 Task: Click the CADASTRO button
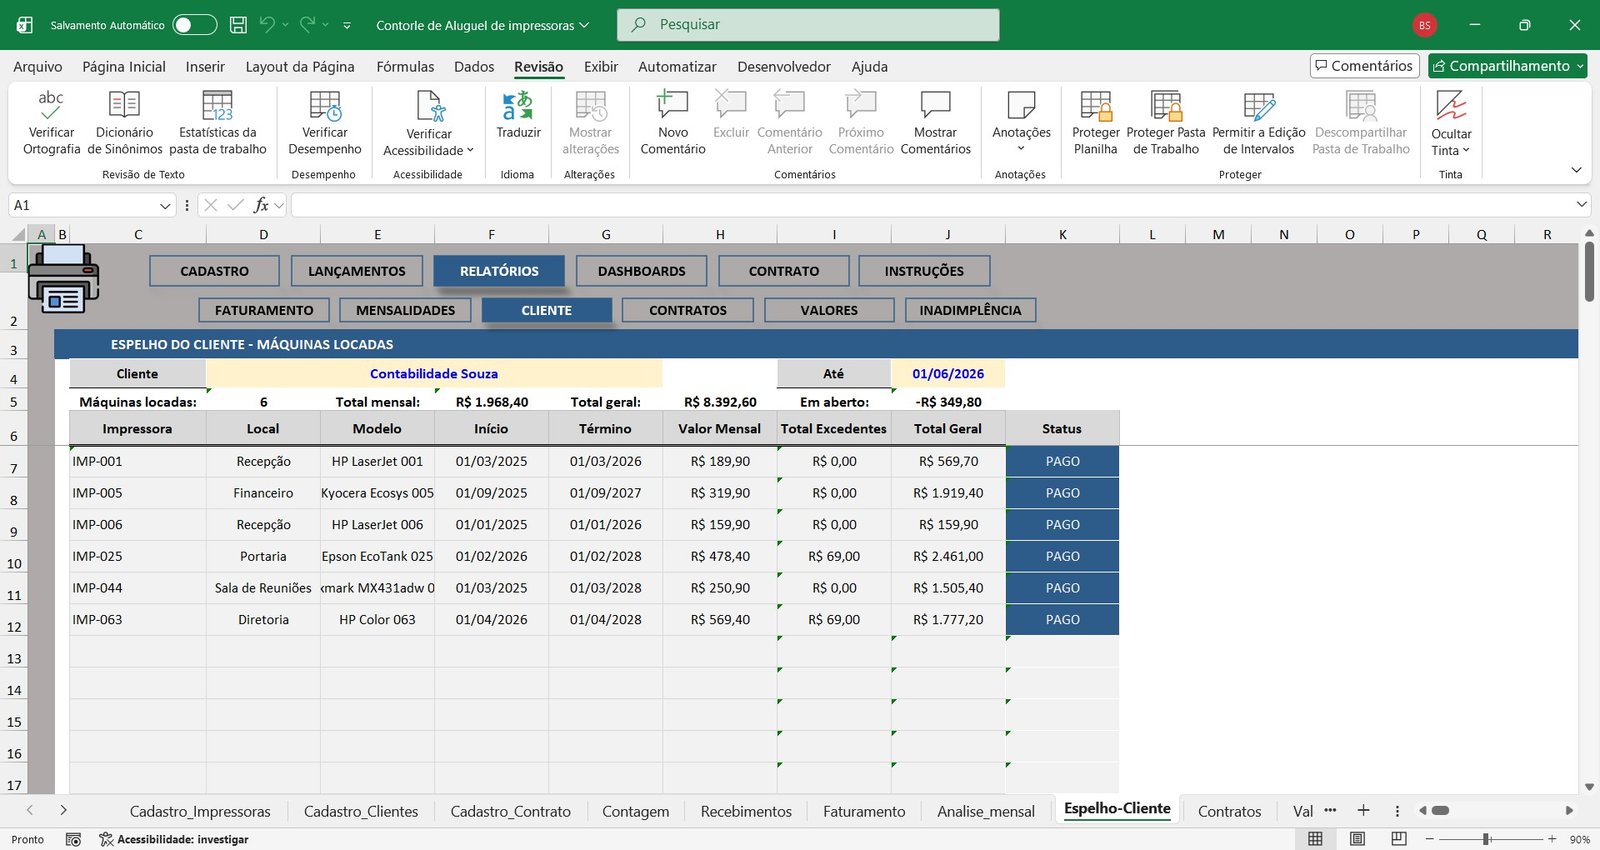214,271
